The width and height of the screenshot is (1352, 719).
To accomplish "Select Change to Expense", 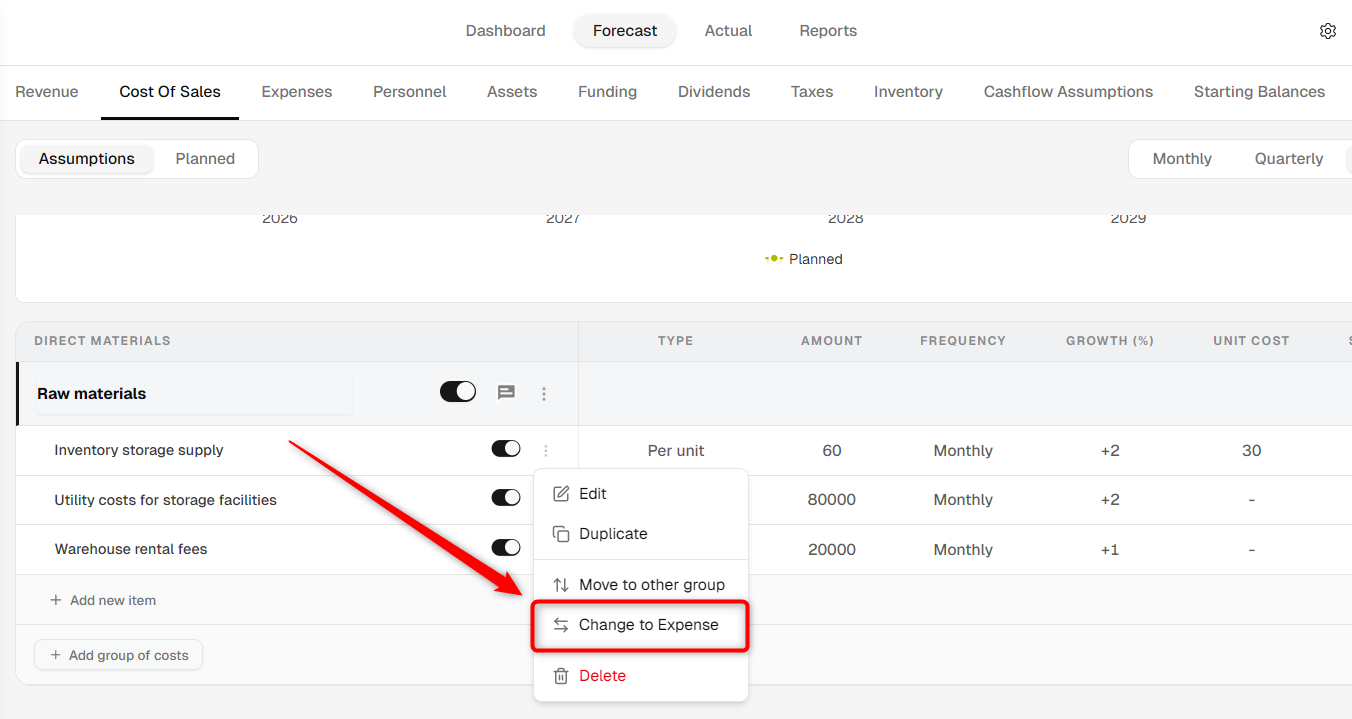I will click(x=641, y=625).
